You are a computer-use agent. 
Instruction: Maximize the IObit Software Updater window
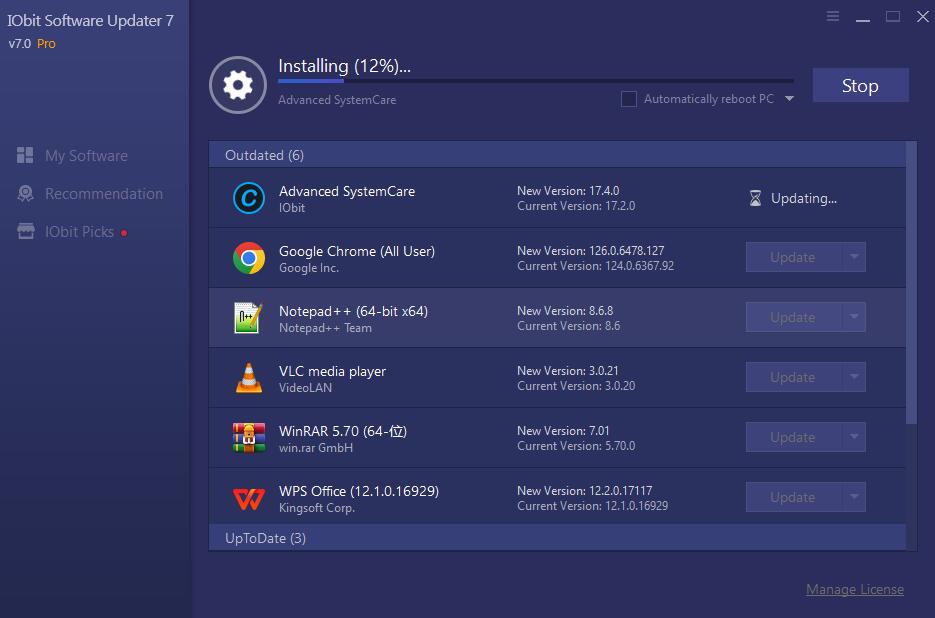click(x=893, y=16)
